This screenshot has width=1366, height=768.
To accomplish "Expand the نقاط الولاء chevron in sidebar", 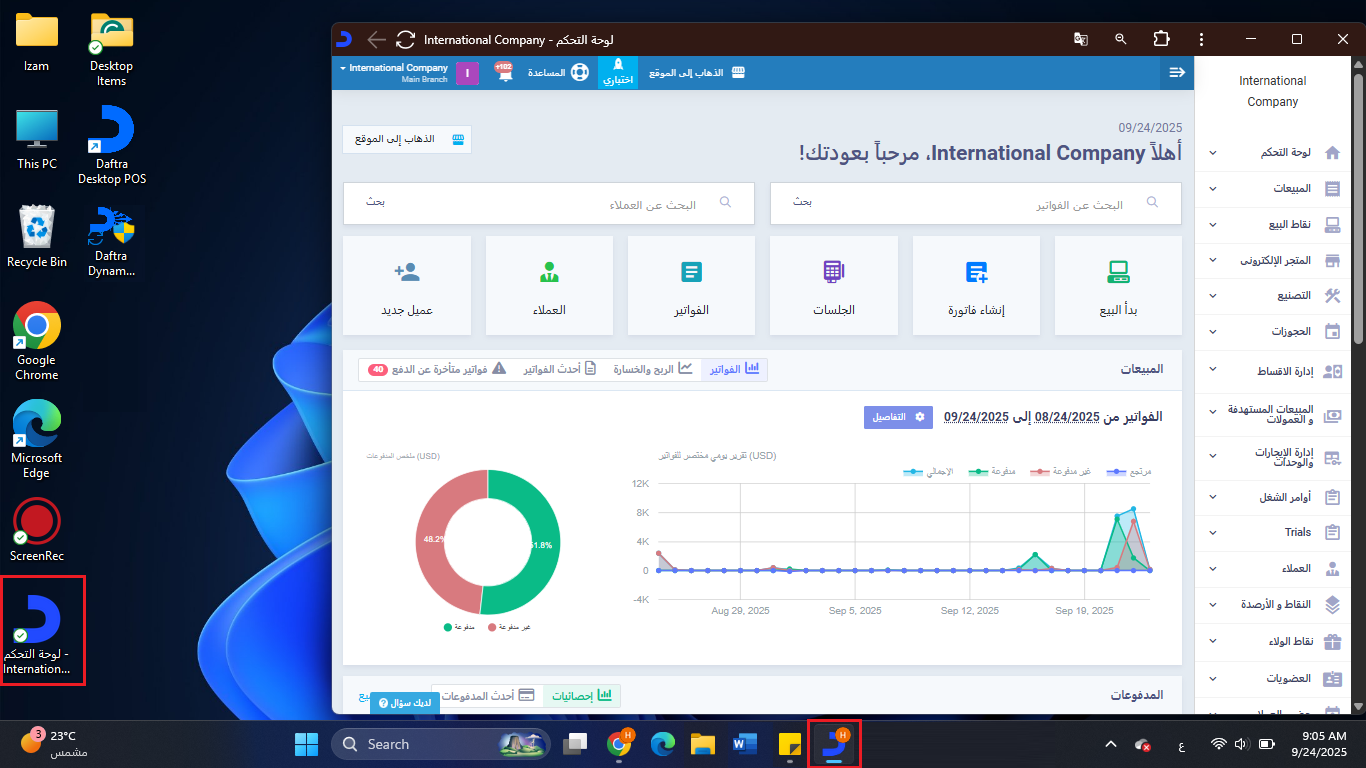I will pos(1213,641).
